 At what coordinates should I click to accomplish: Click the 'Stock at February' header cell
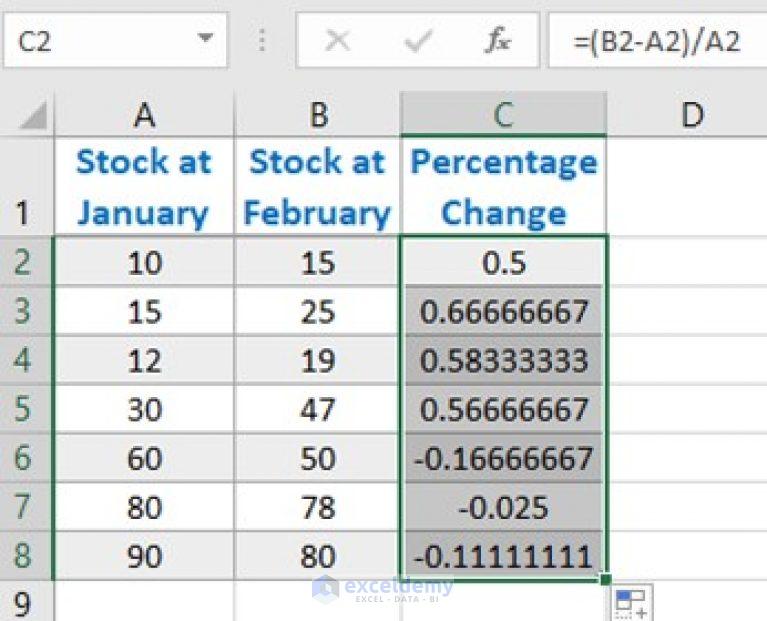317,186
